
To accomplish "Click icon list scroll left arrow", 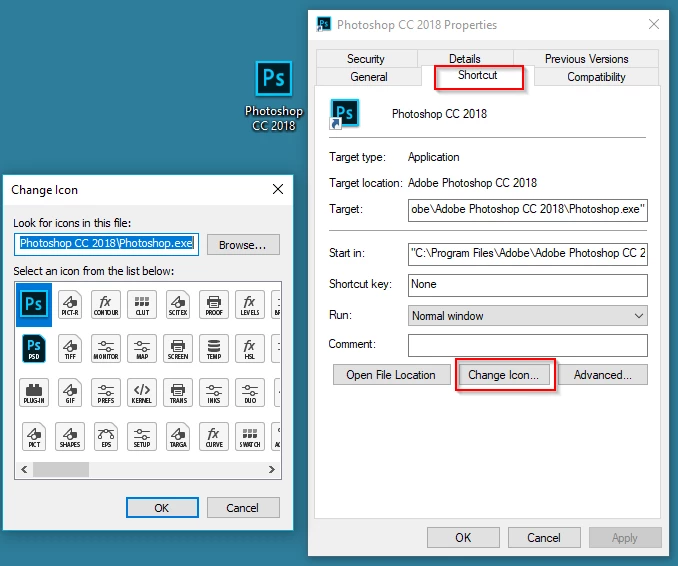I will click(24, 469).
